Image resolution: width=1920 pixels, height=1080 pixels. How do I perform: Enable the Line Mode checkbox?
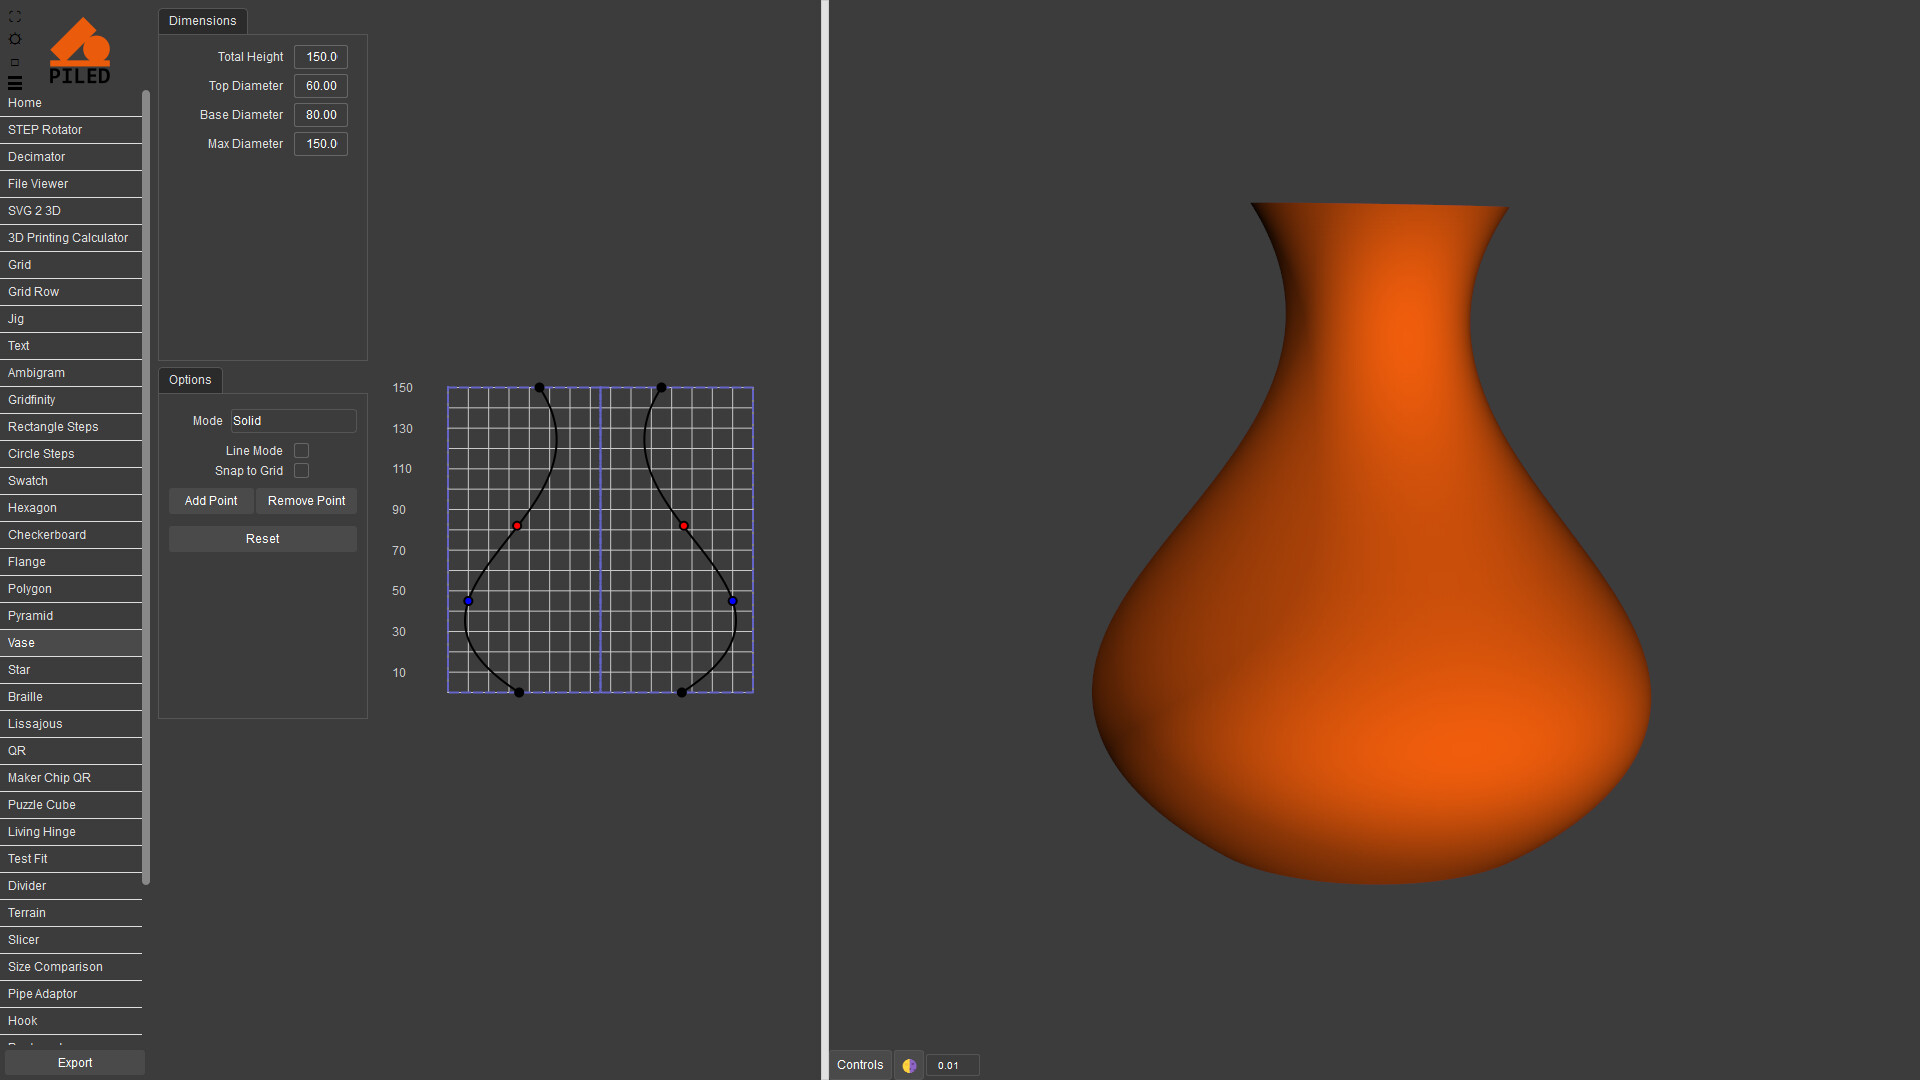tap(301, 451)
